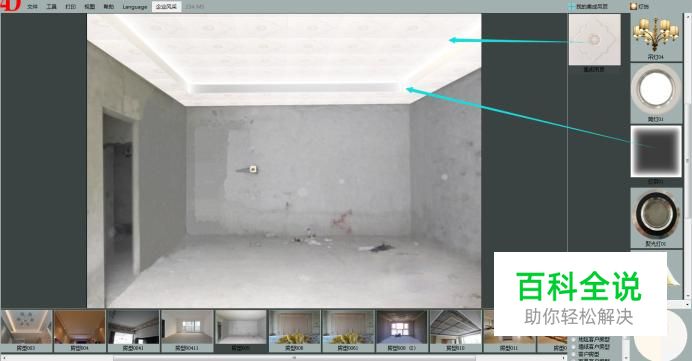Open the 工具 menu
Screen dimensions: 692x361
[51, 7]
